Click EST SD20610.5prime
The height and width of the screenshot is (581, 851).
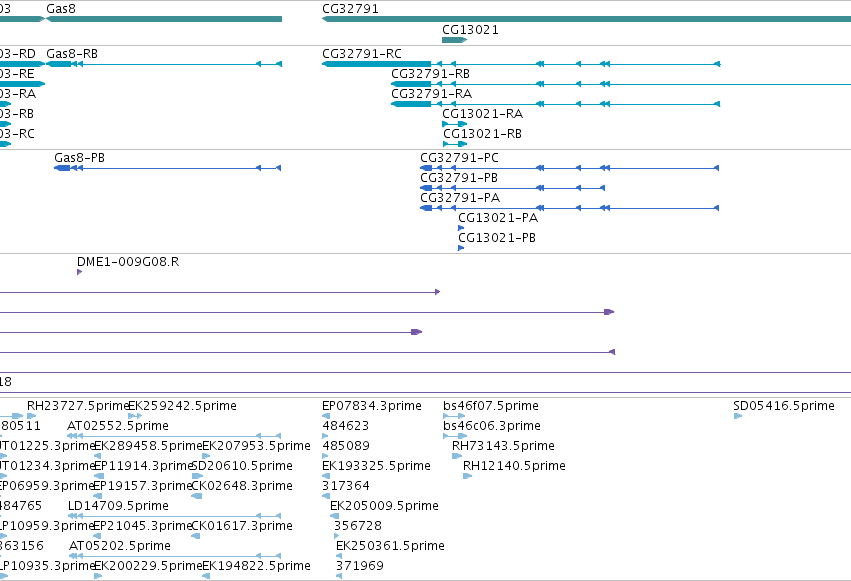[x=198, y=476]
